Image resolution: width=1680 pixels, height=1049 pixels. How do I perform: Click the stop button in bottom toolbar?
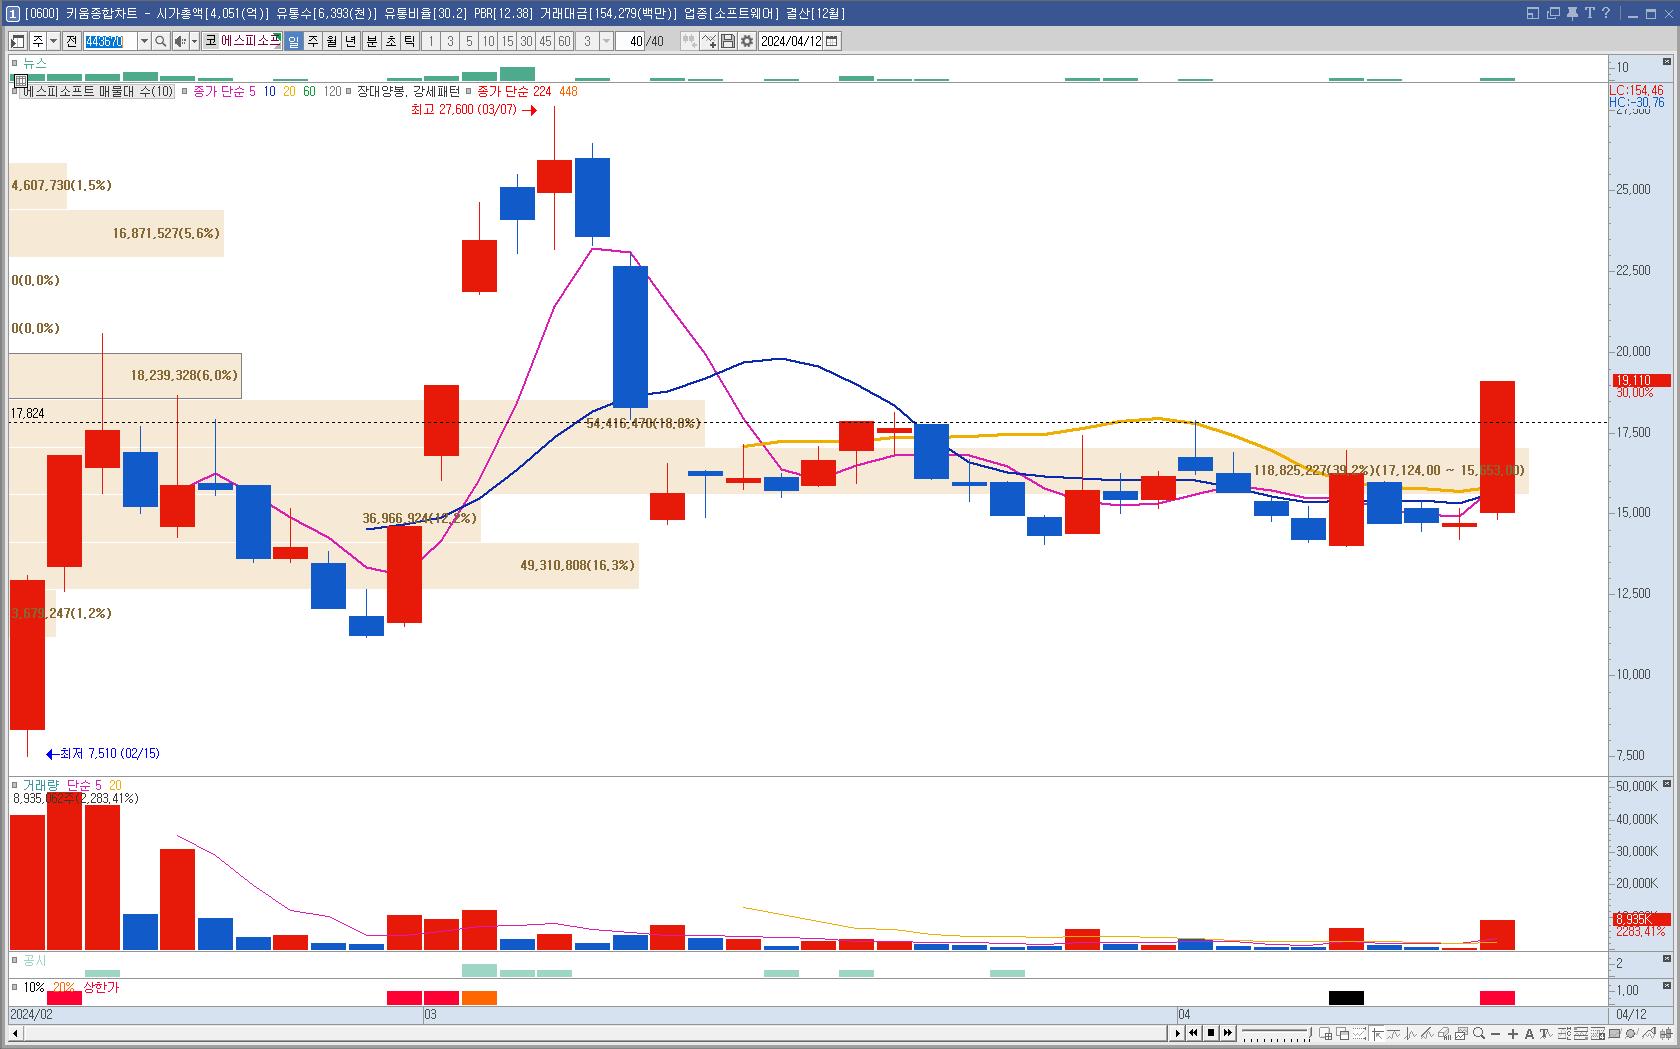[x=1211, y=1033]
